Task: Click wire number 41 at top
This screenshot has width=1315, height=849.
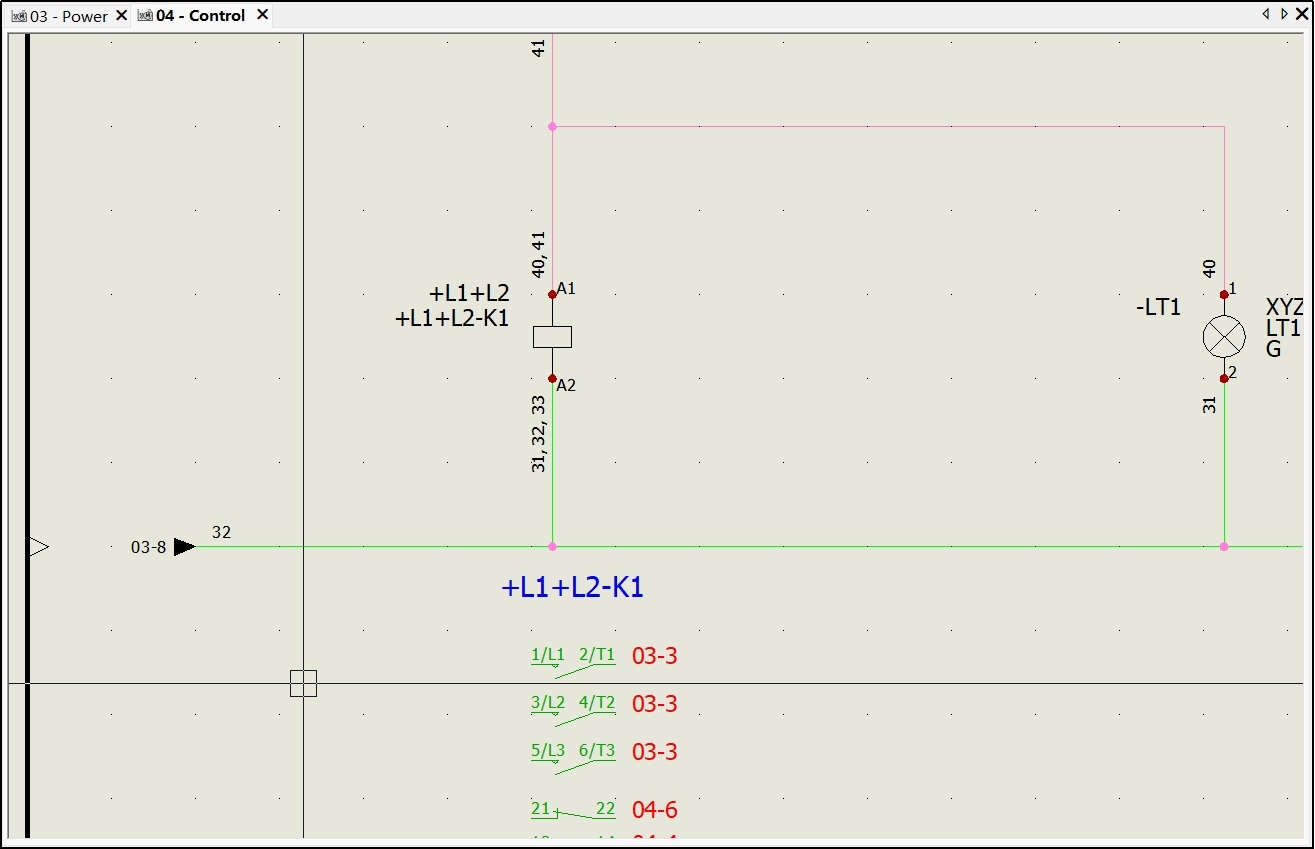Action: click(x=539, y=47)
